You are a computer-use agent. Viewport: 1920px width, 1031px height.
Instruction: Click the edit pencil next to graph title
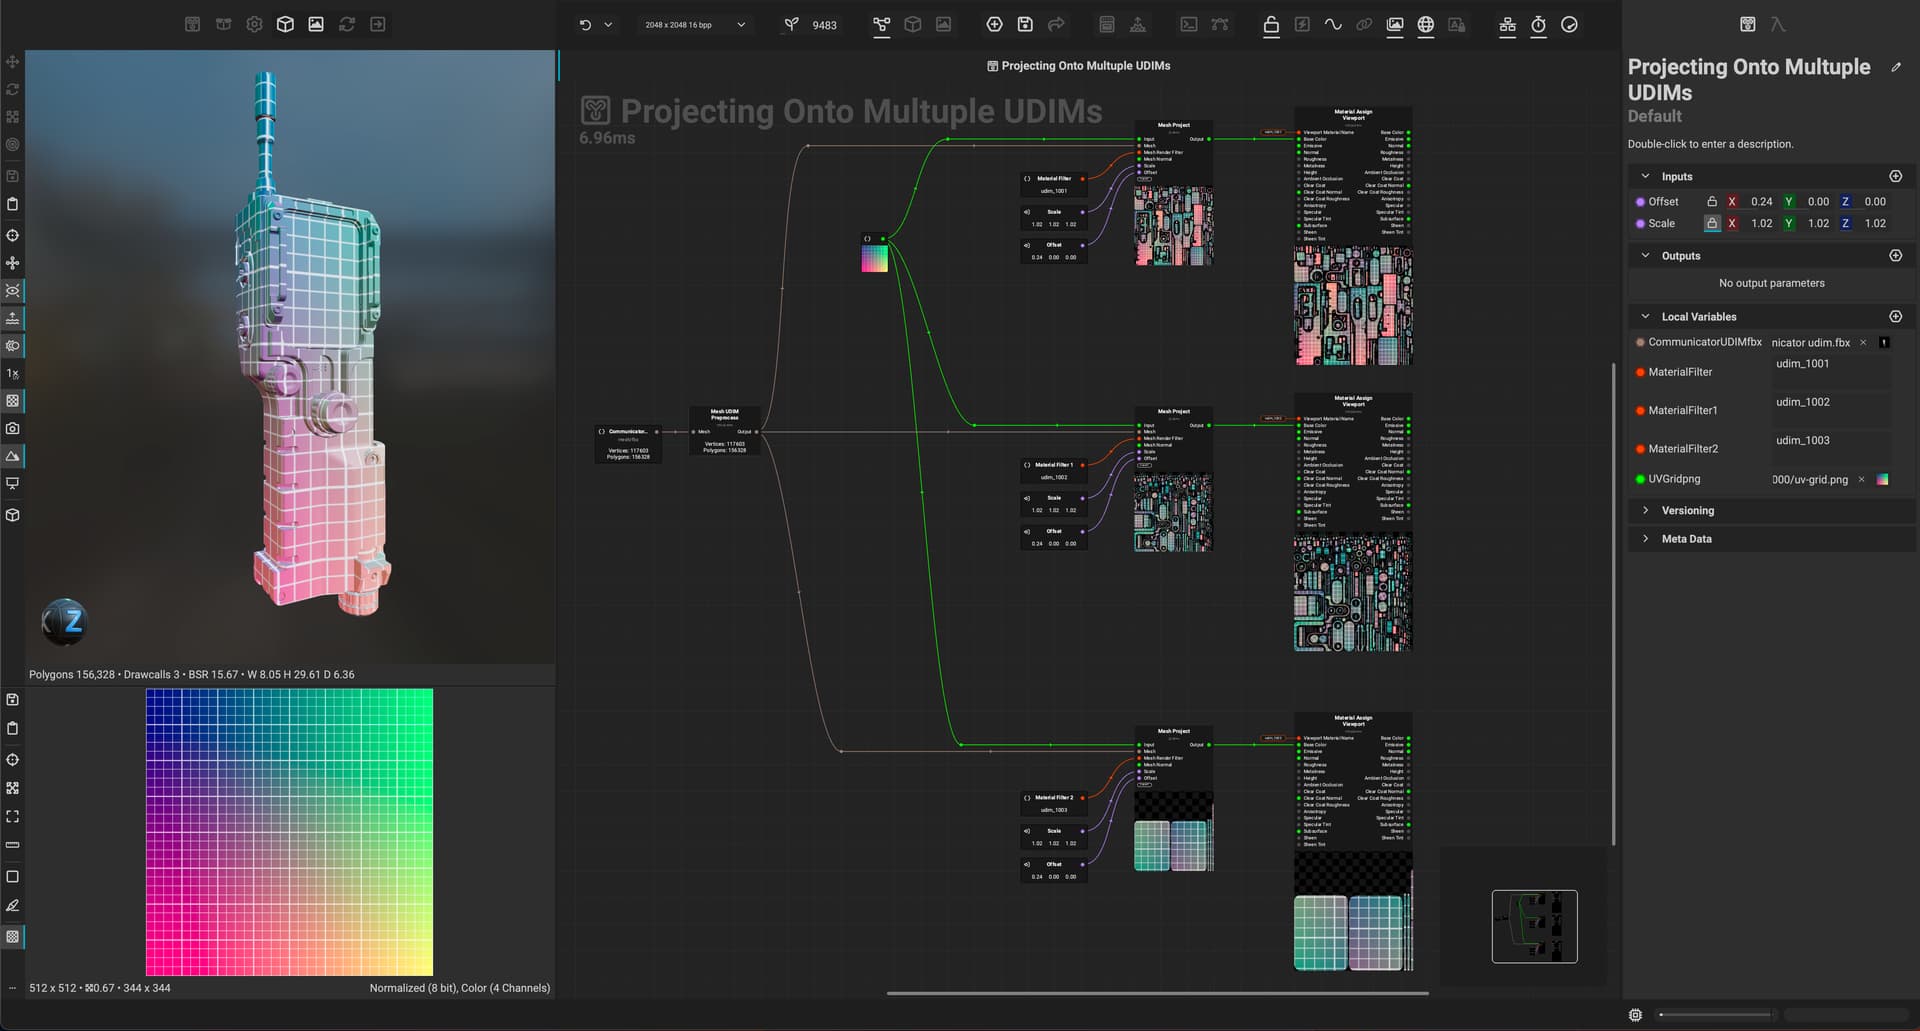coord(1896,67)
